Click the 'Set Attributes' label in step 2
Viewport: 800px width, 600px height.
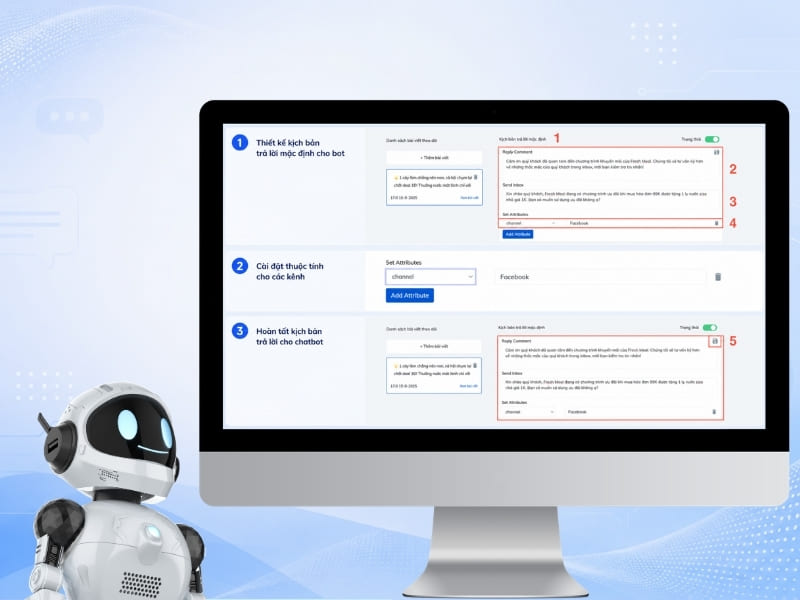(404, 262)
